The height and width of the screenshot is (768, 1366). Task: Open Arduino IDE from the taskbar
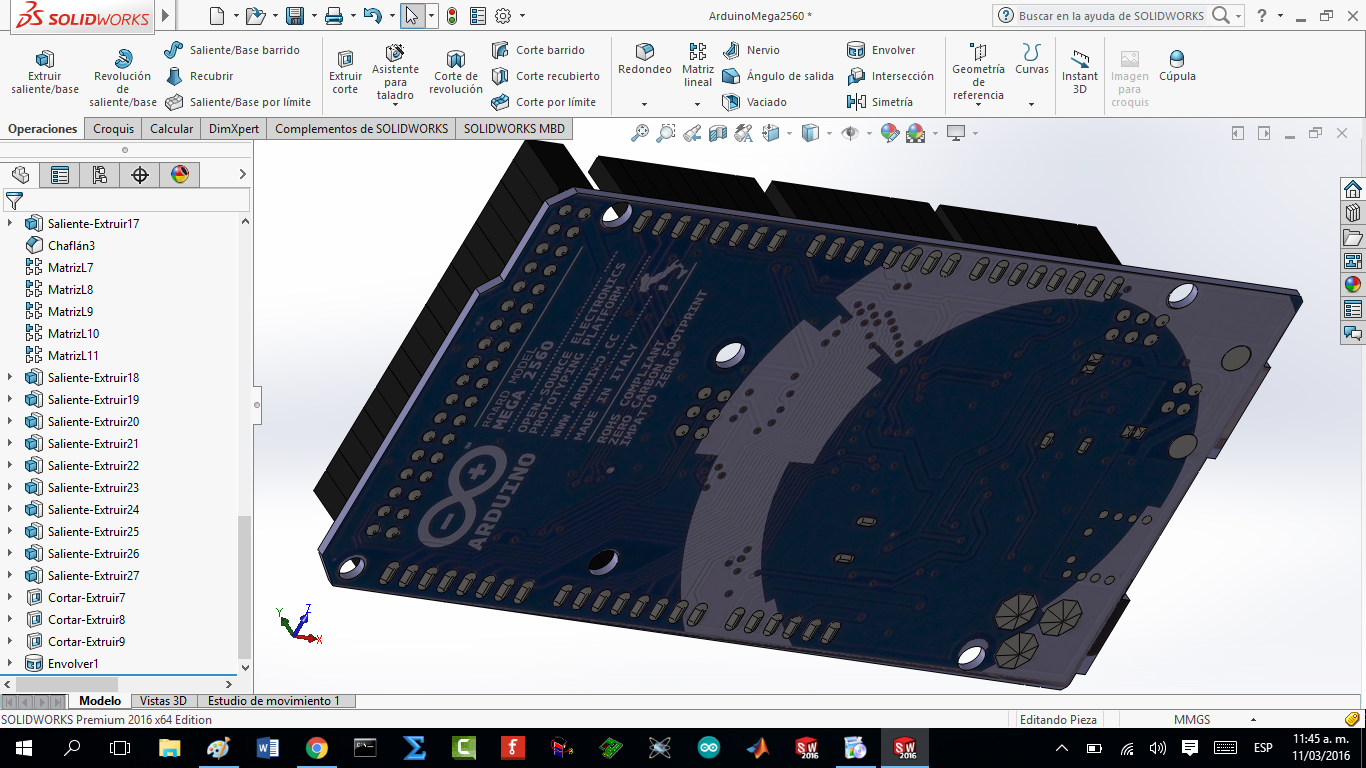[708, 747]
